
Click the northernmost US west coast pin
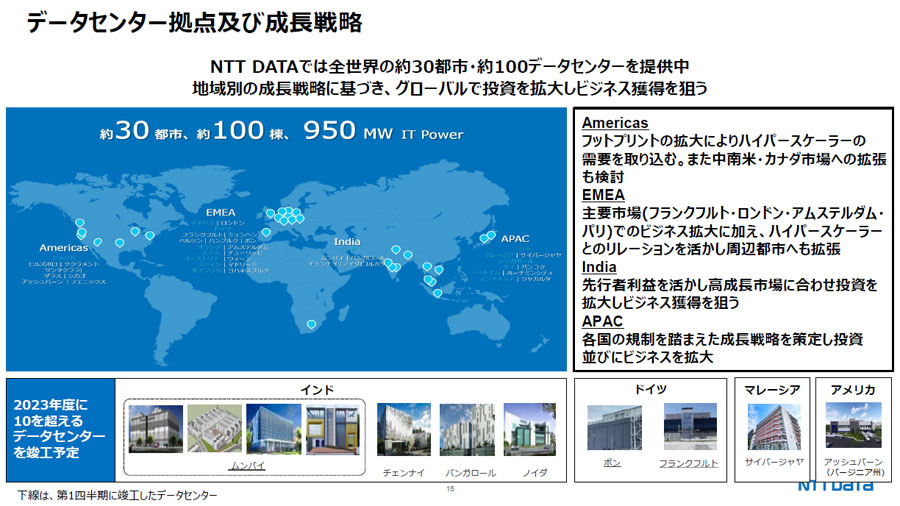80,223
